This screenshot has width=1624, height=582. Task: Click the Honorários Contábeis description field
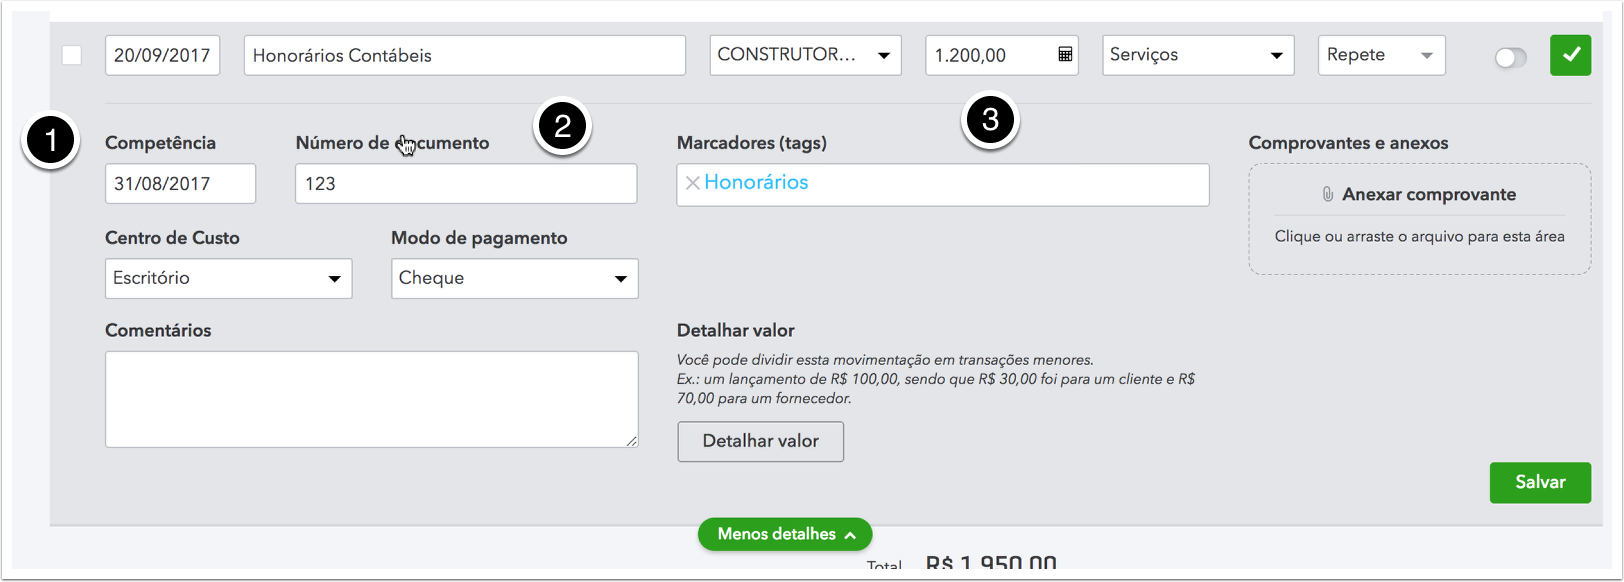pos(464,55)
